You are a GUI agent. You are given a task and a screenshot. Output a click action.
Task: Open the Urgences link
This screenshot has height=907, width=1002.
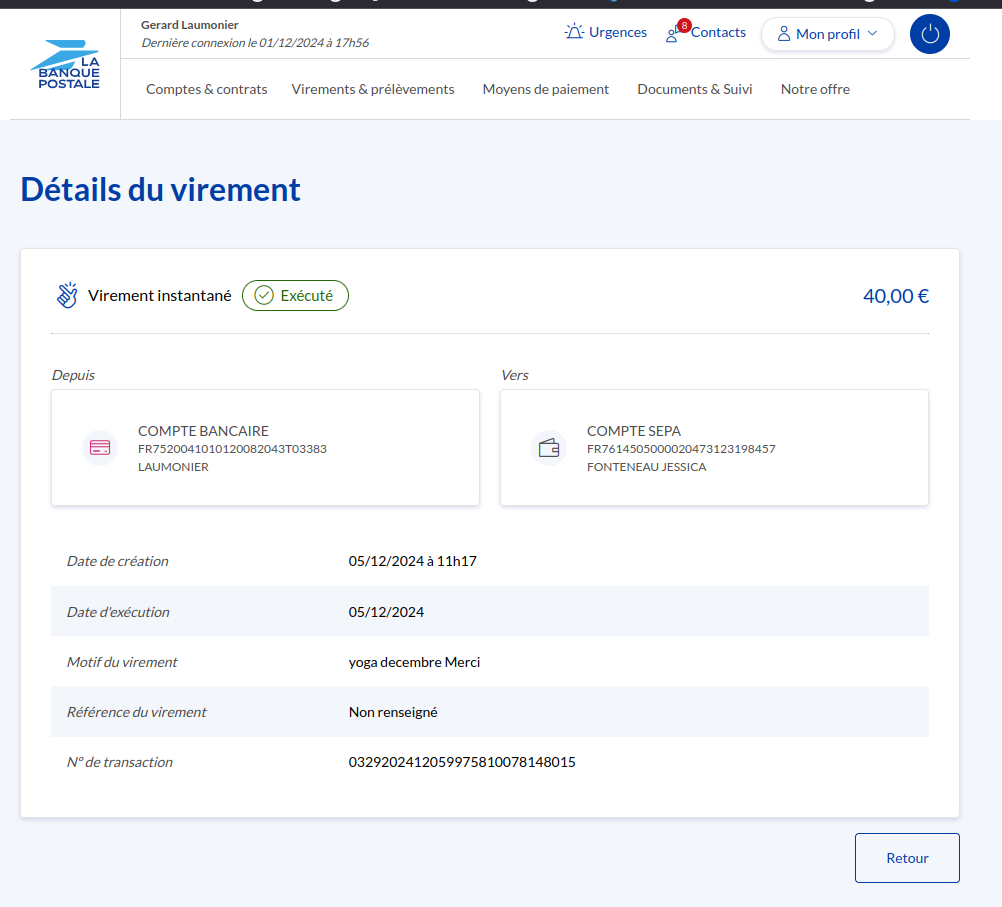[617, 32]
